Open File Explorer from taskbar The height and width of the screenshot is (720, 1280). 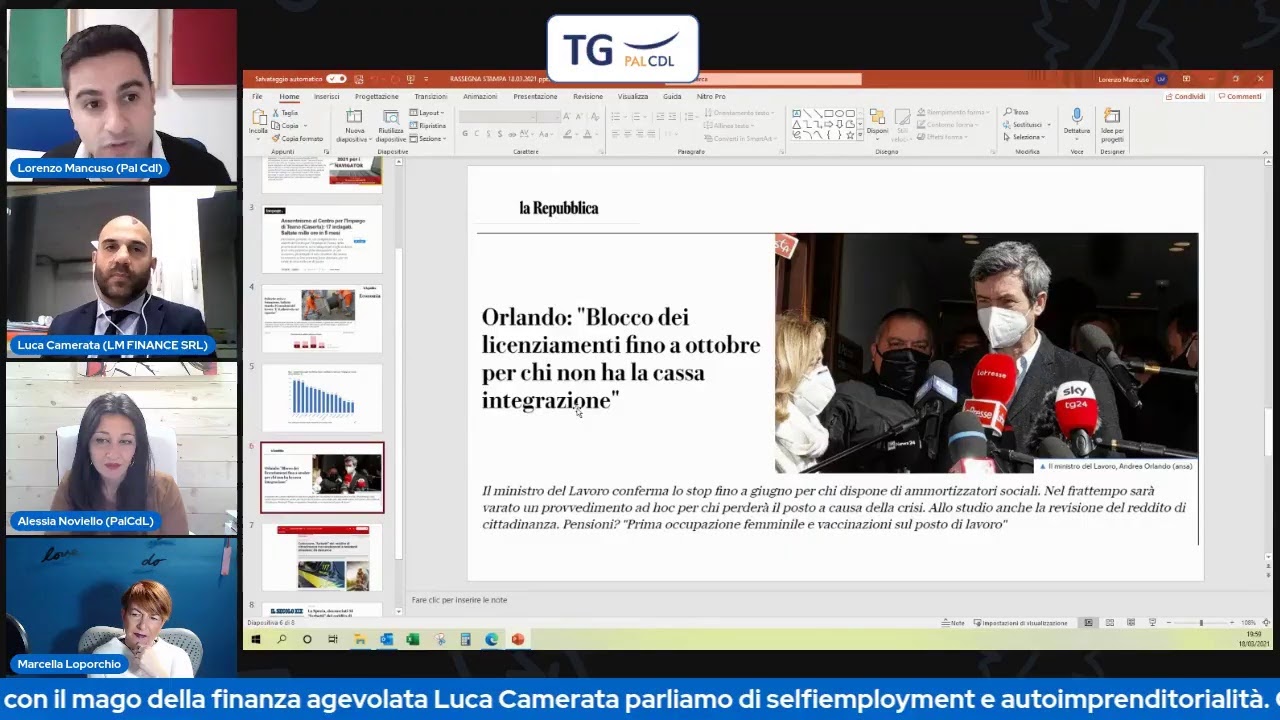click(360, 639)
